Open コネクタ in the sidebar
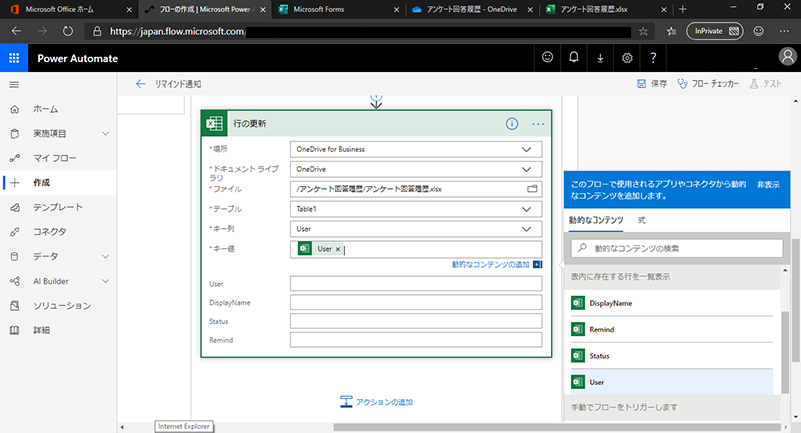The image size is (801, 433). click(x=50, y=232)
